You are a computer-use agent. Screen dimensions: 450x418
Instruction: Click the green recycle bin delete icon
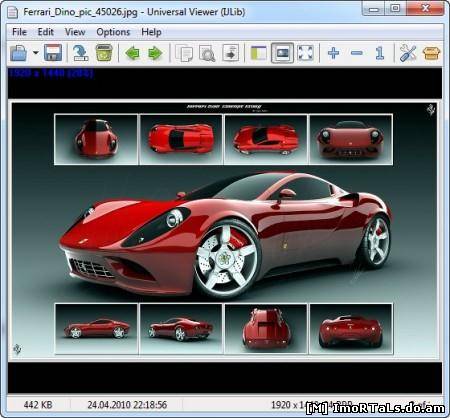tap(104, 53)
